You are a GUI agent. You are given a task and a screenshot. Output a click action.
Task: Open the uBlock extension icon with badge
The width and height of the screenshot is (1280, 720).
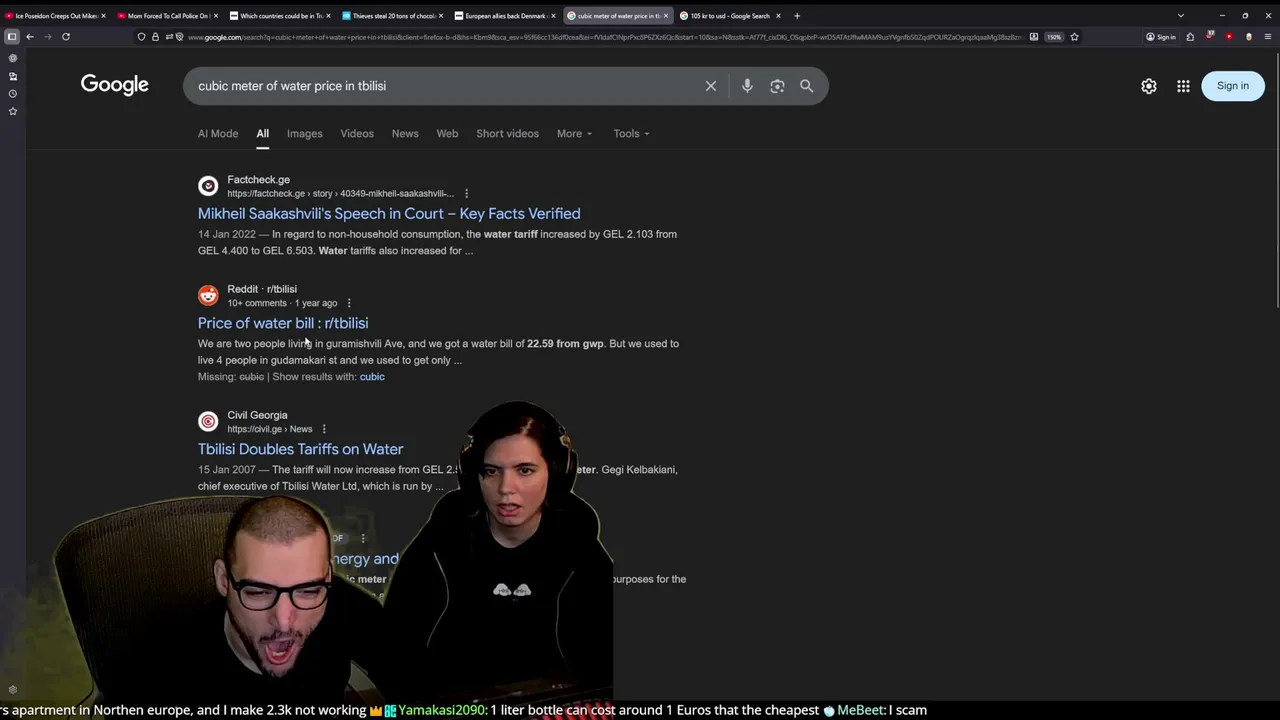point(1210,37)
